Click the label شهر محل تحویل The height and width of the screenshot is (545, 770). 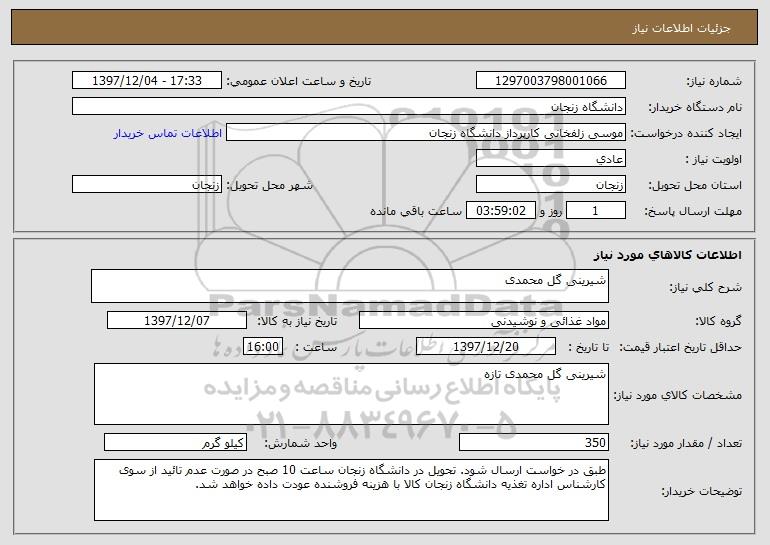[269, 186]
